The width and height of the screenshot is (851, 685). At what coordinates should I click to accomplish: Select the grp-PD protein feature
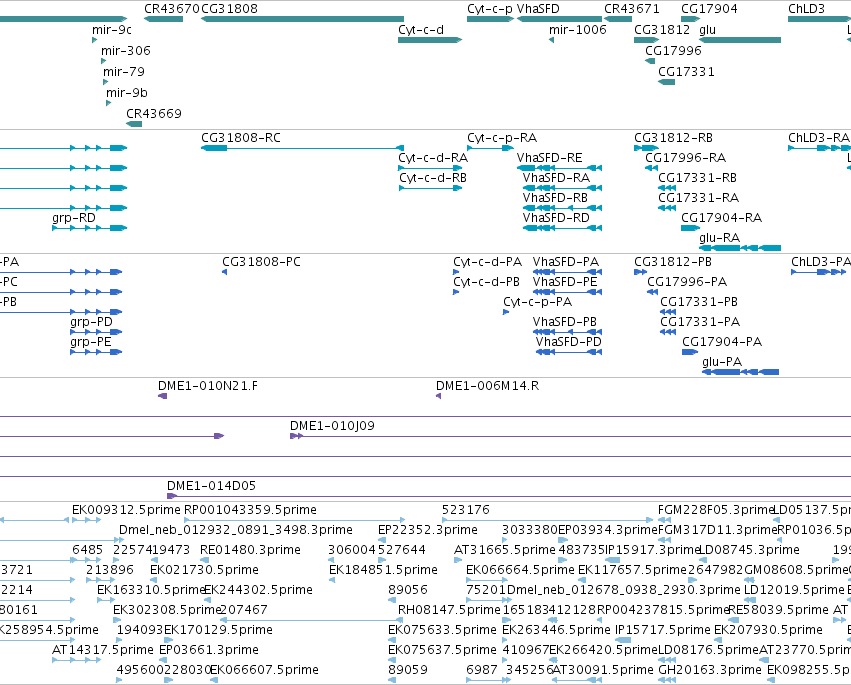(96, 332)
